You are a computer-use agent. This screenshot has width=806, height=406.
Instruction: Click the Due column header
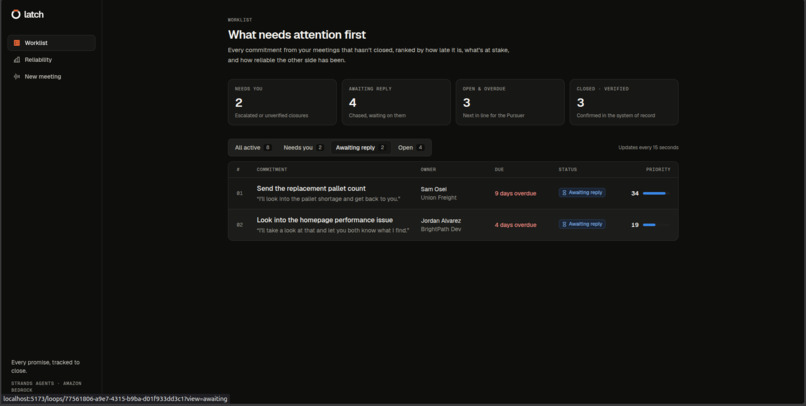499,170
